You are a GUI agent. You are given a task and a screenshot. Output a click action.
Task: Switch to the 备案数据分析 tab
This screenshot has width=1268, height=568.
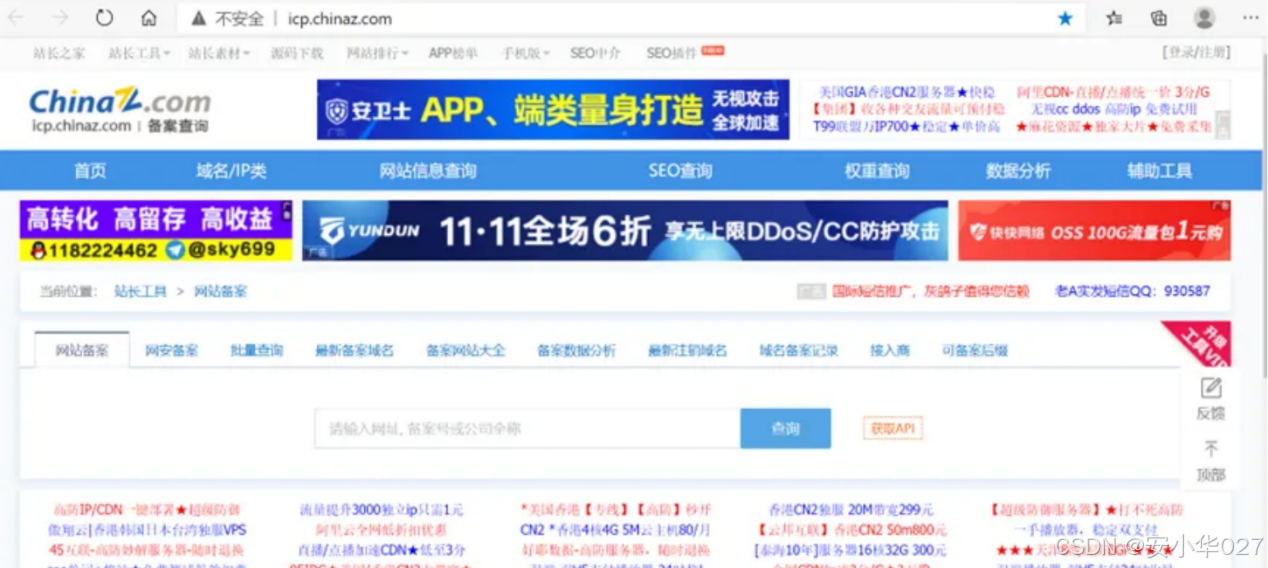click(x=576, y=350)
